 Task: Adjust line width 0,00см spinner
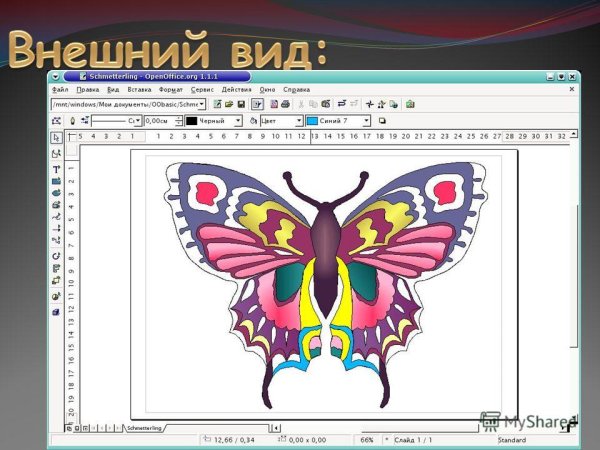pyautogui.click(x=179, y=121)
